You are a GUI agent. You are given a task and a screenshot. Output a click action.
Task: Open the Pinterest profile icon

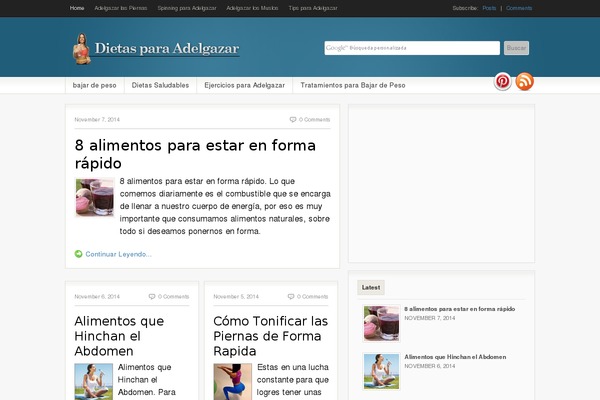502,82
